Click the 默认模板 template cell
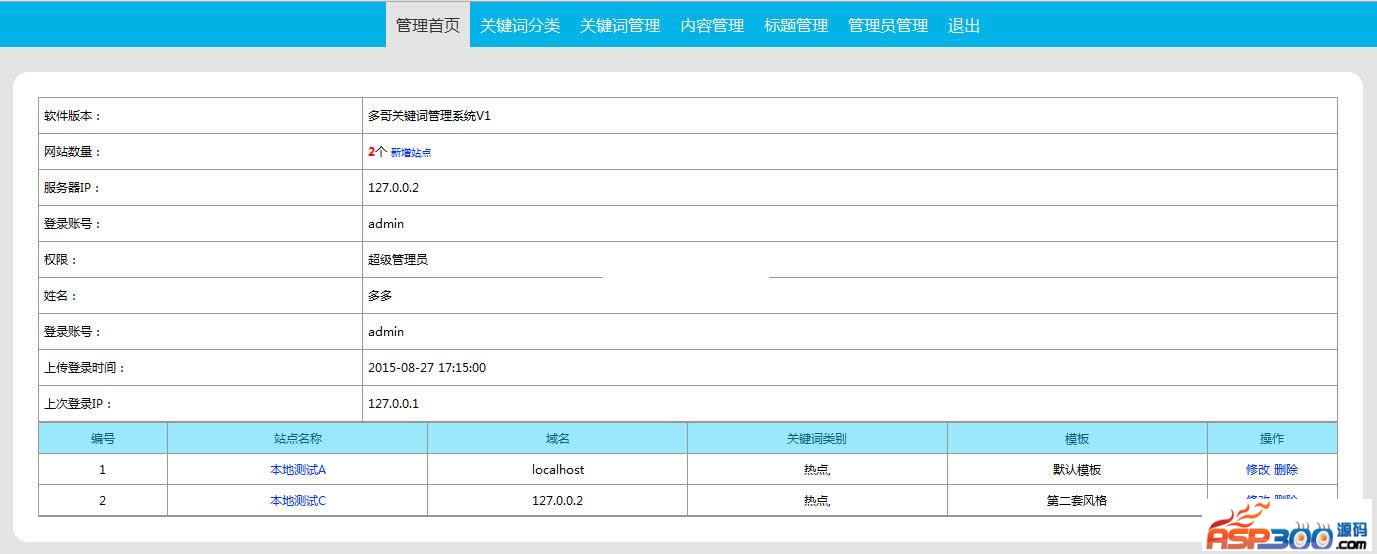Viewport: 1377px width, 554px height. point(1077,469)
